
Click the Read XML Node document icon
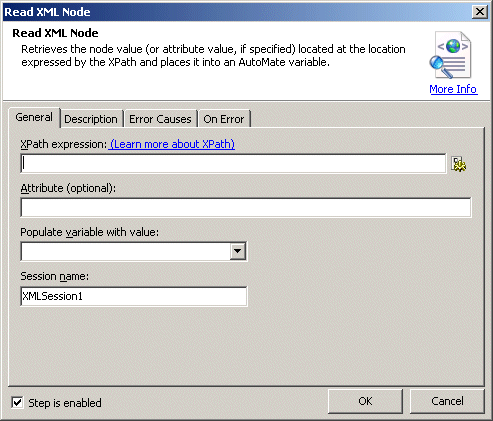click(450, 55)
